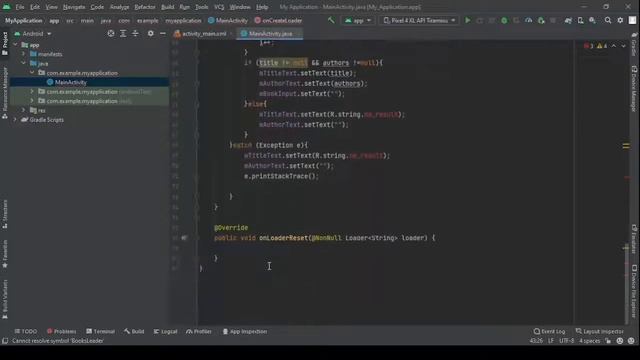Click the Stop icon in run toolbar
The width and height of the screenshot is (640, 360).
pyautogui.click(x=553, y=20)
